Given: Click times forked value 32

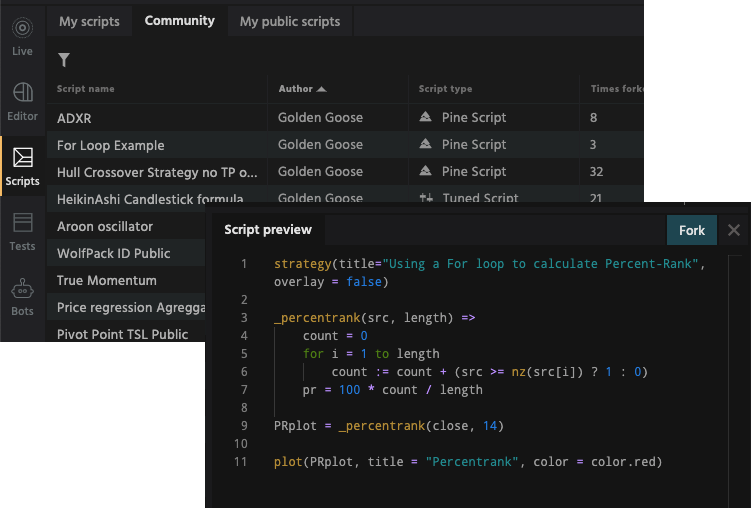Looking at the screenshot, I should pyautogui.click(x=596, y=171).
